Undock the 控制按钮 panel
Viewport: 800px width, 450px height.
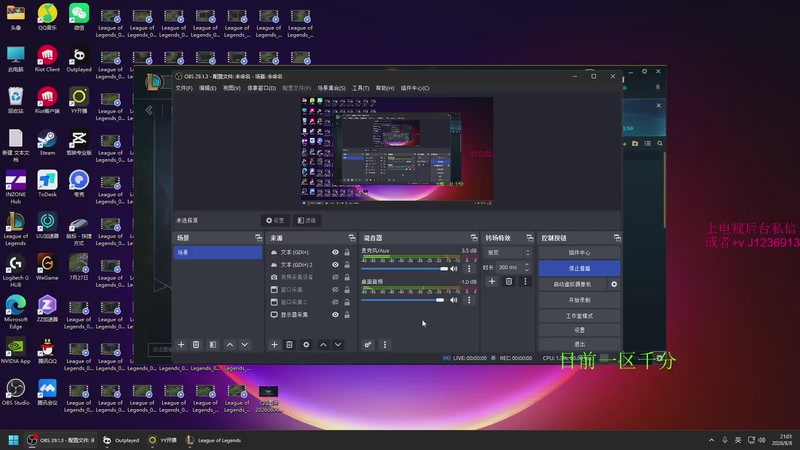click(617, 238)
